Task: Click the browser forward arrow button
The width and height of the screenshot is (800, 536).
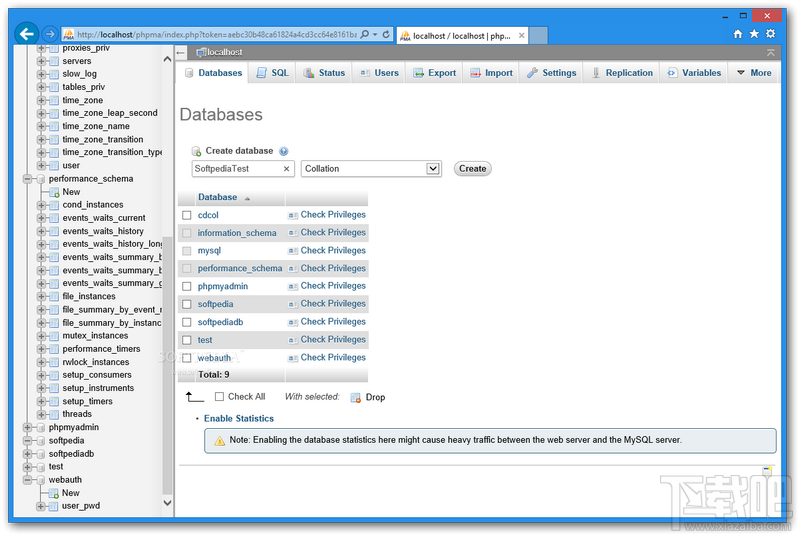Action: (49, 34)
